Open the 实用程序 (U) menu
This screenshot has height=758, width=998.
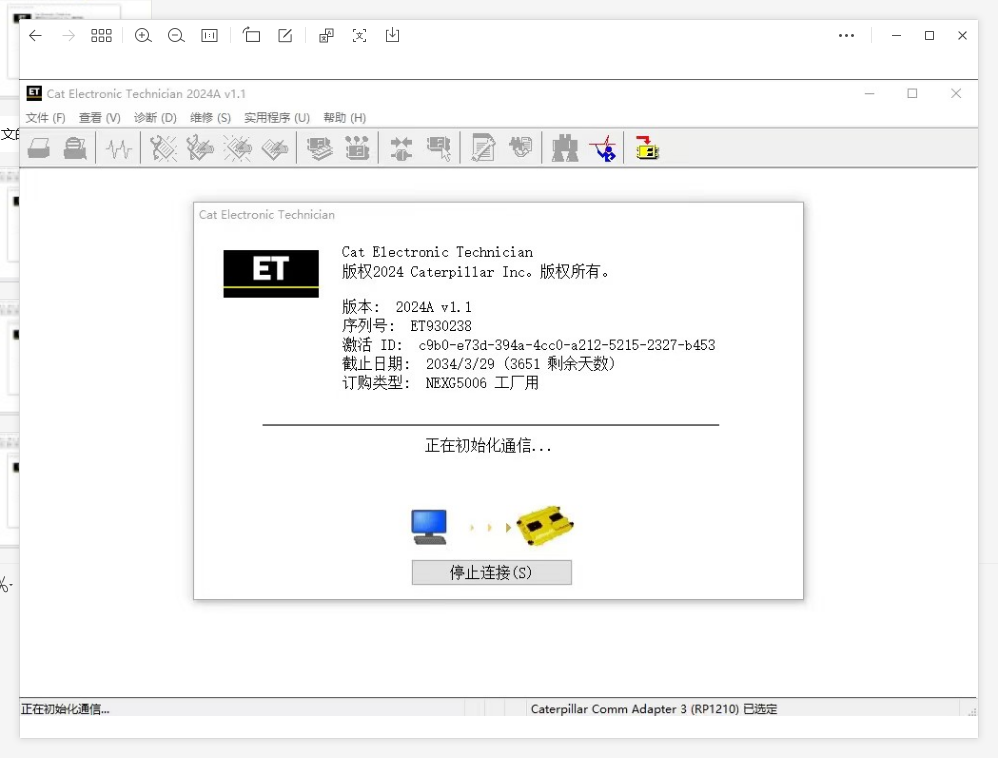pyautogui.click(x=277, y=118)
